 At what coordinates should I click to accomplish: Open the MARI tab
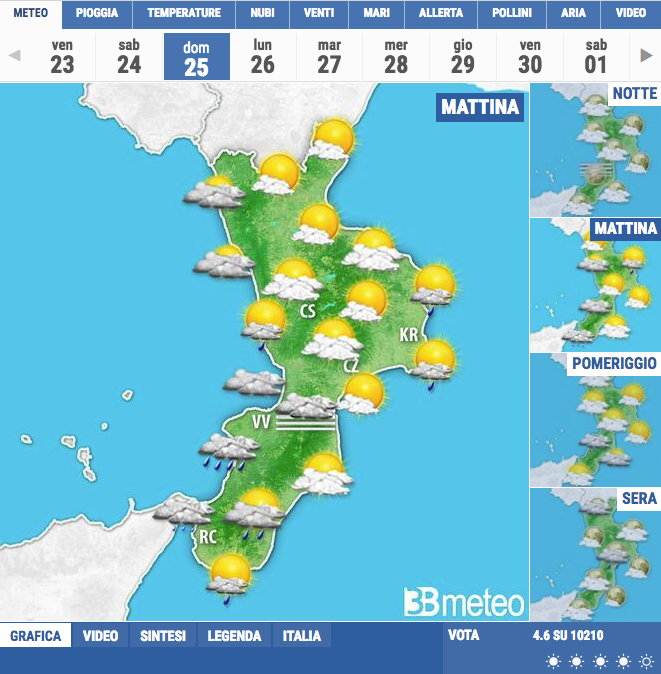(x=376, y=14)
